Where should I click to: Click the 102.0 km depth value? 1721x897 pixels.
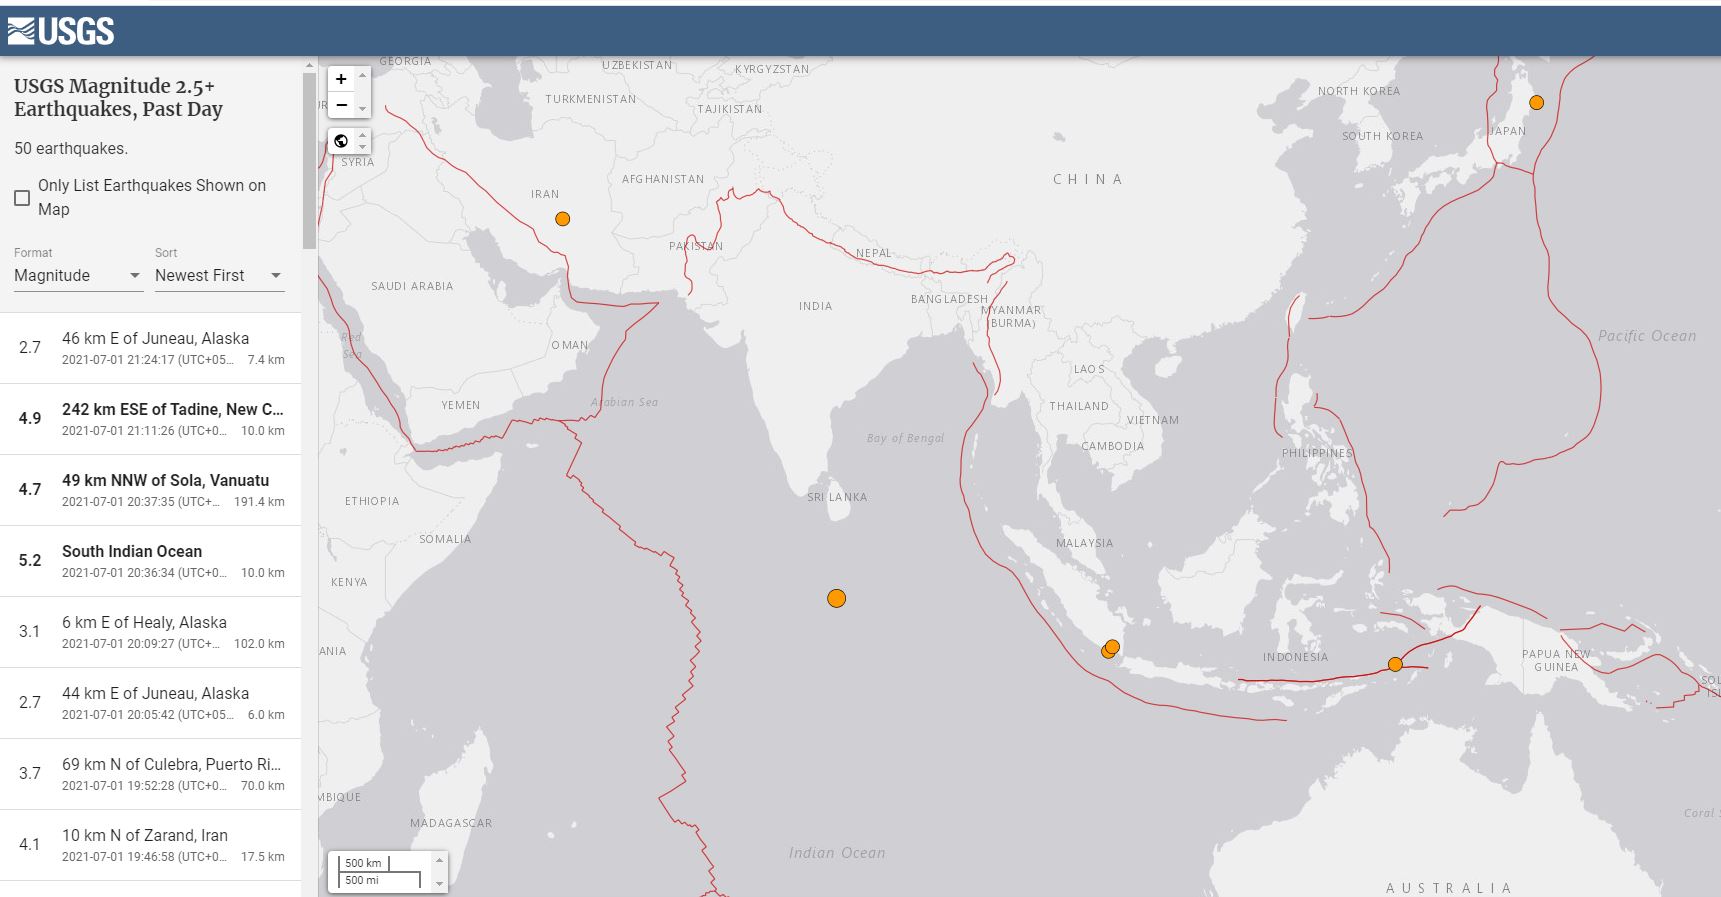[259, 644]
